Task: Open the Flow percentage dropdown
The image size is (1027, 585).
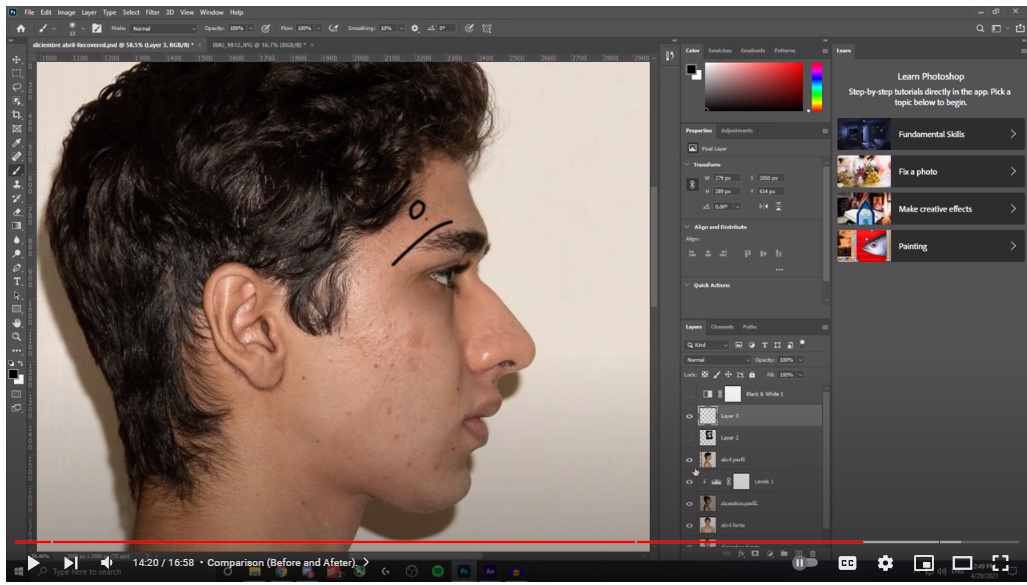Action: pos(318,28)
